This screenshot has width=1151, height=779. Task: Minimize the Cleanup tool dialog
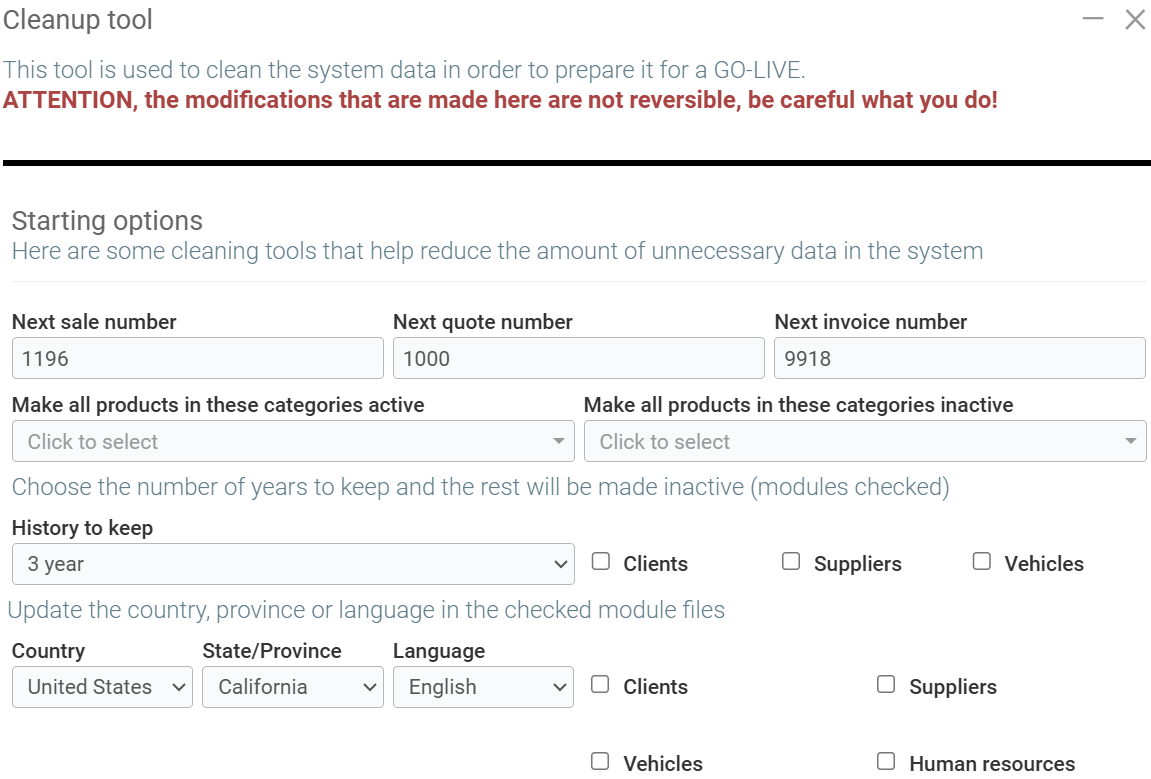click(1093, 19)
